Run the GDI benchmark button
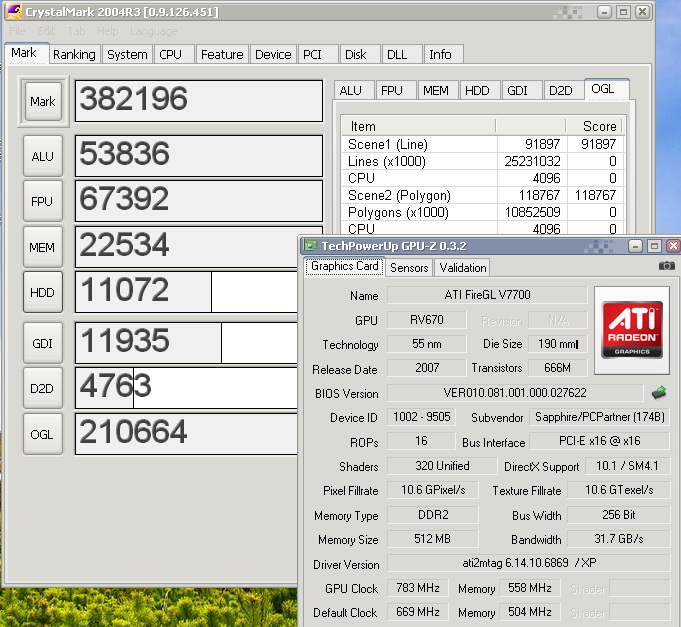The width and height of the screenshot is (681, 627). (43, 343)
